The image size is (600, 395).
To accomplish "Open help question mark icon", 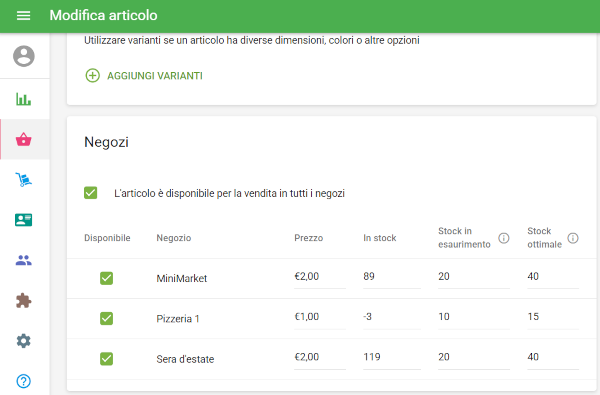I will [x=23, y=381].
